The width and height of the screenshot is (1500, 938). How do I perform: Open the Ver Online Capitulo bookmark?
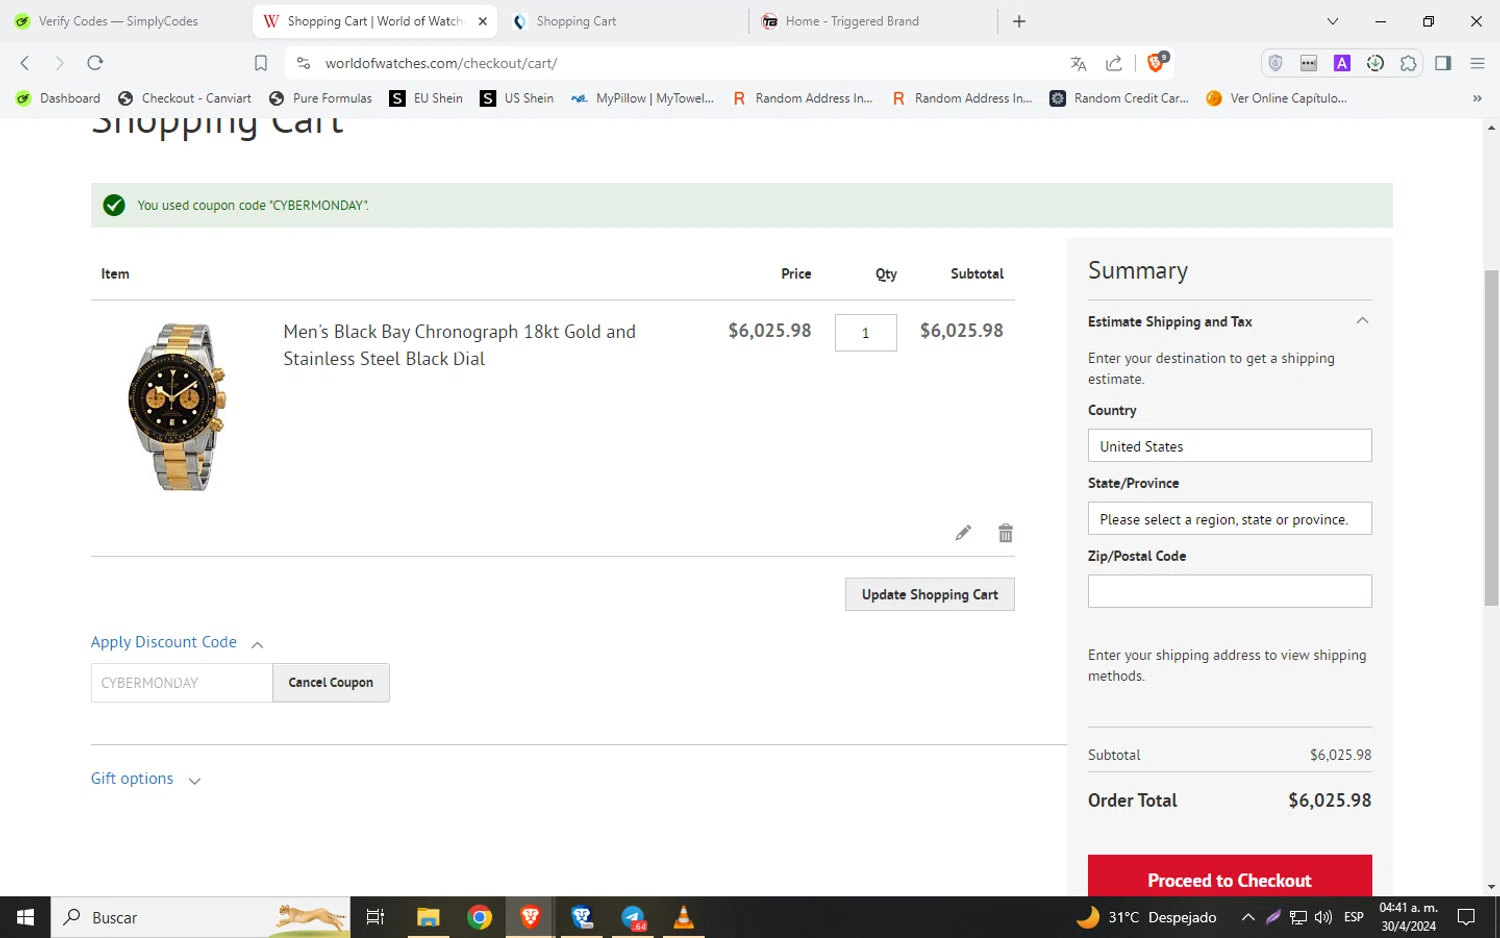coord(1277,98)
